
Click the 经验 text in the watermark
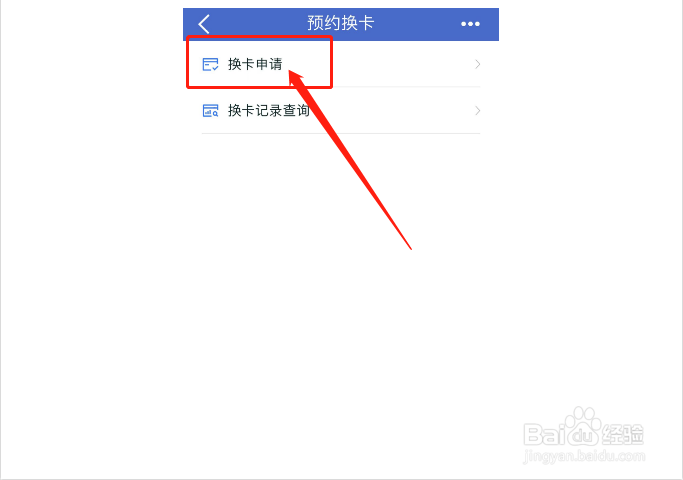pyautogui.click(x=623, y=434)
